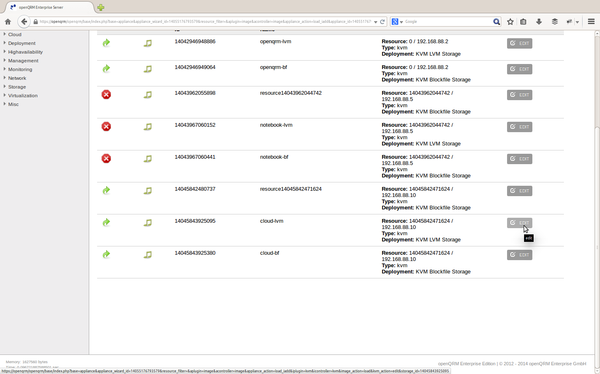Click the image type icon in openqrm-bf row

pos(148,69)
